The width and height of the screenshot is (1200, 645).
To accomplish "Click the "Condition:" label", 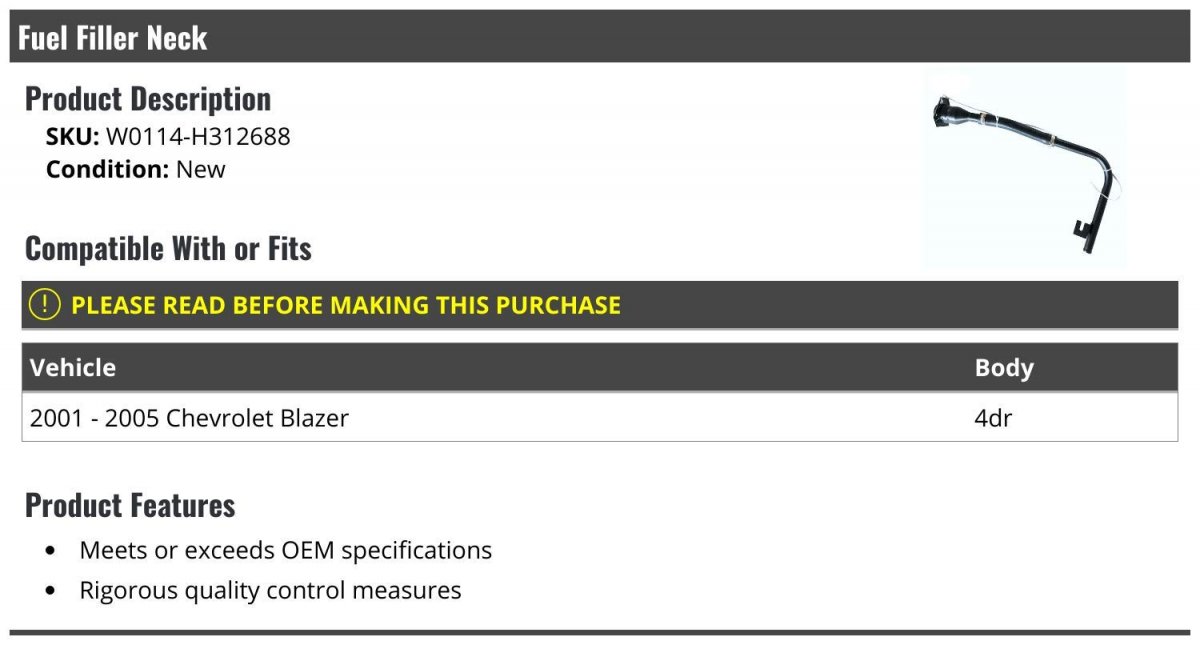I will (108, 170).
